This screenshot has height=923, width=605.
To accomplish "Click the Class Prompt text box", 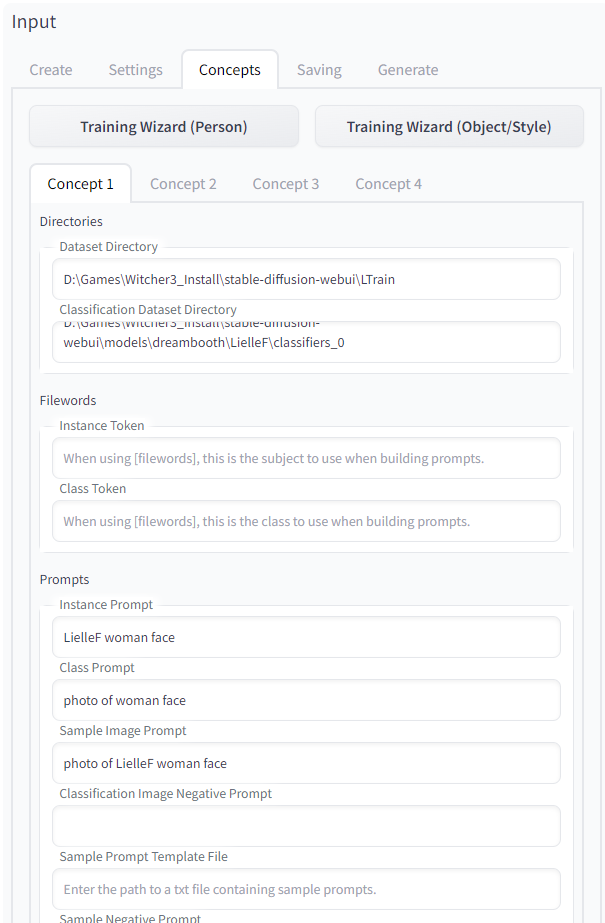I will [x=306, y=701].
